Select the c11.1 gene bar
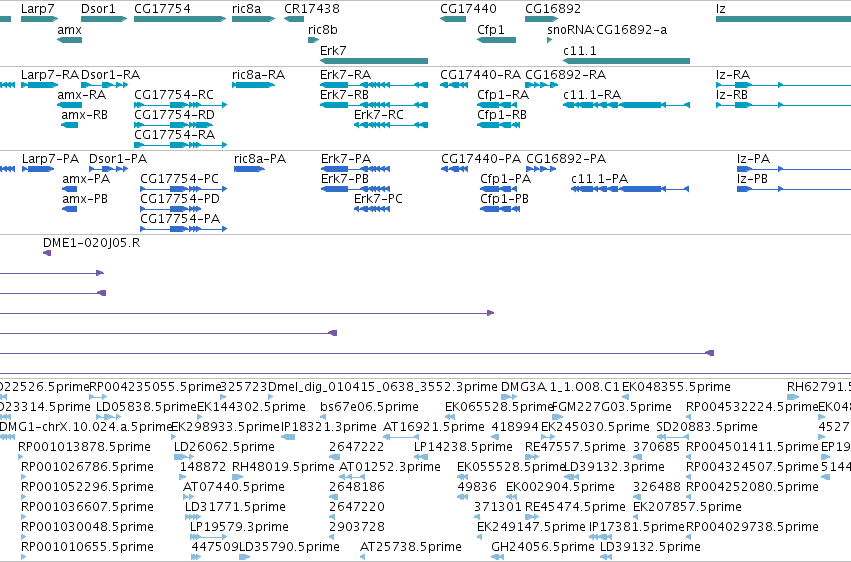The width and height of the screenshot is (851, 562). point(626,61)
